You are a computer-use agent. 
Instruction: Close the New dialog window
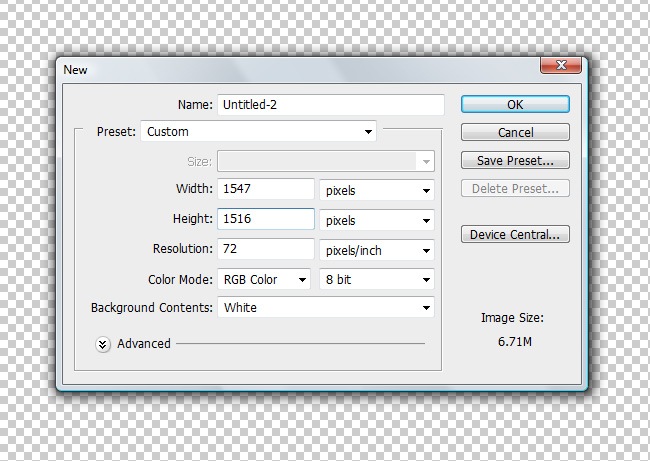point(561,67)
